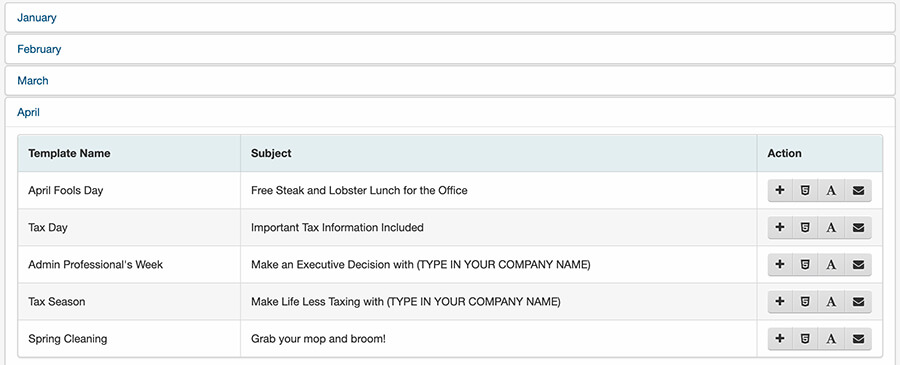The height and width of the screenshot is (365, 900).
Task: Click the Subject column header
Action: (x=271, y=153)
